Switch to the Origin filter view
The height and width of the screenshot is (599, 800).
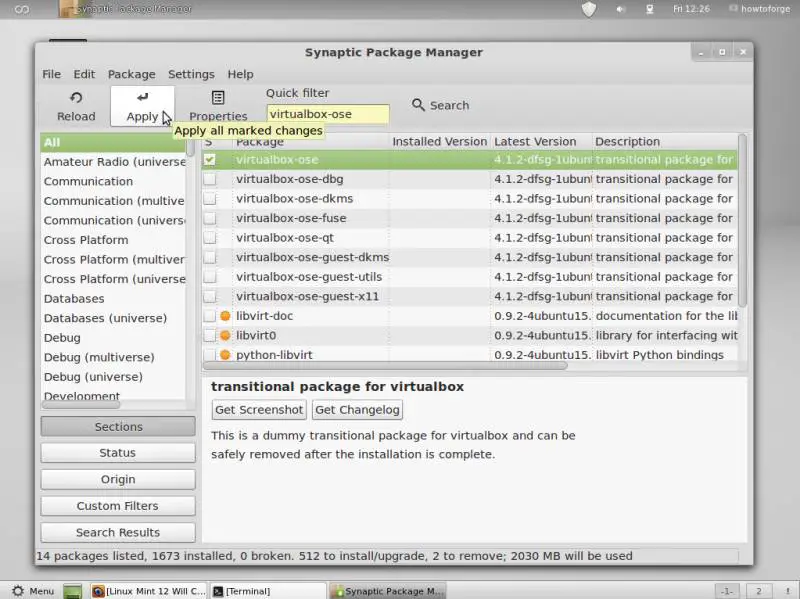118,479
